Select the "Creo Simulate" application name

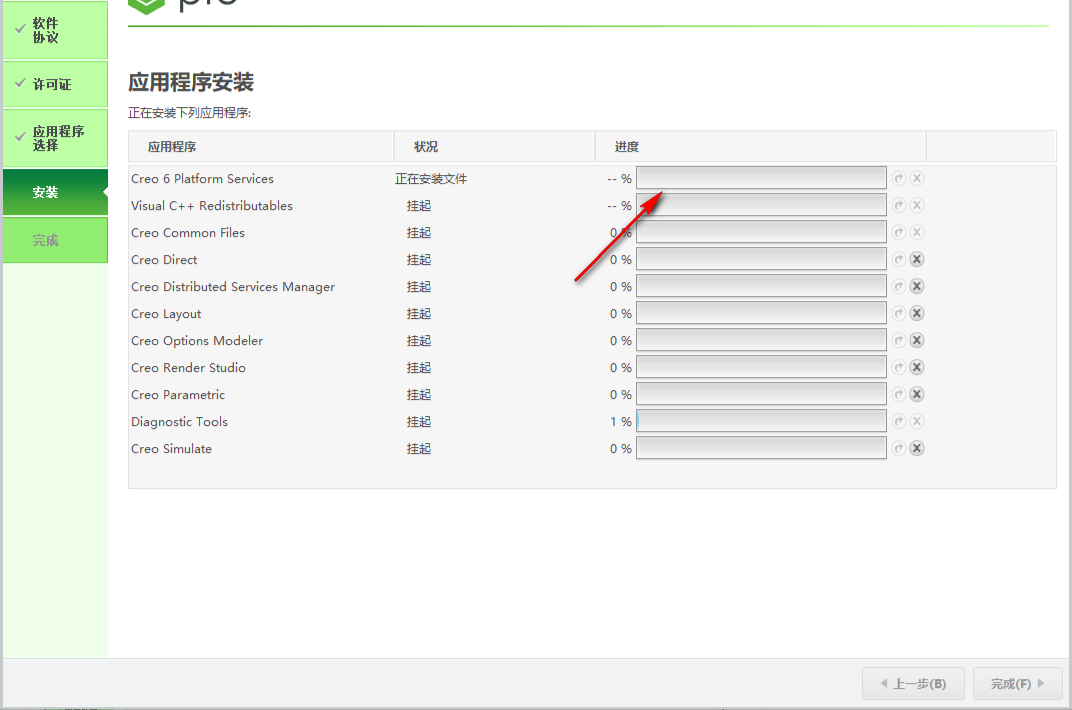pyautogui.click(x=172, y=448)
